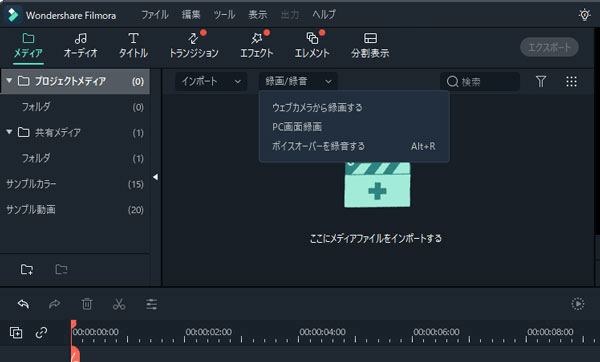Viewport: 600px width, 362px height.
Task: Click the sliders edit settings icon
Action: pos(152,304)
